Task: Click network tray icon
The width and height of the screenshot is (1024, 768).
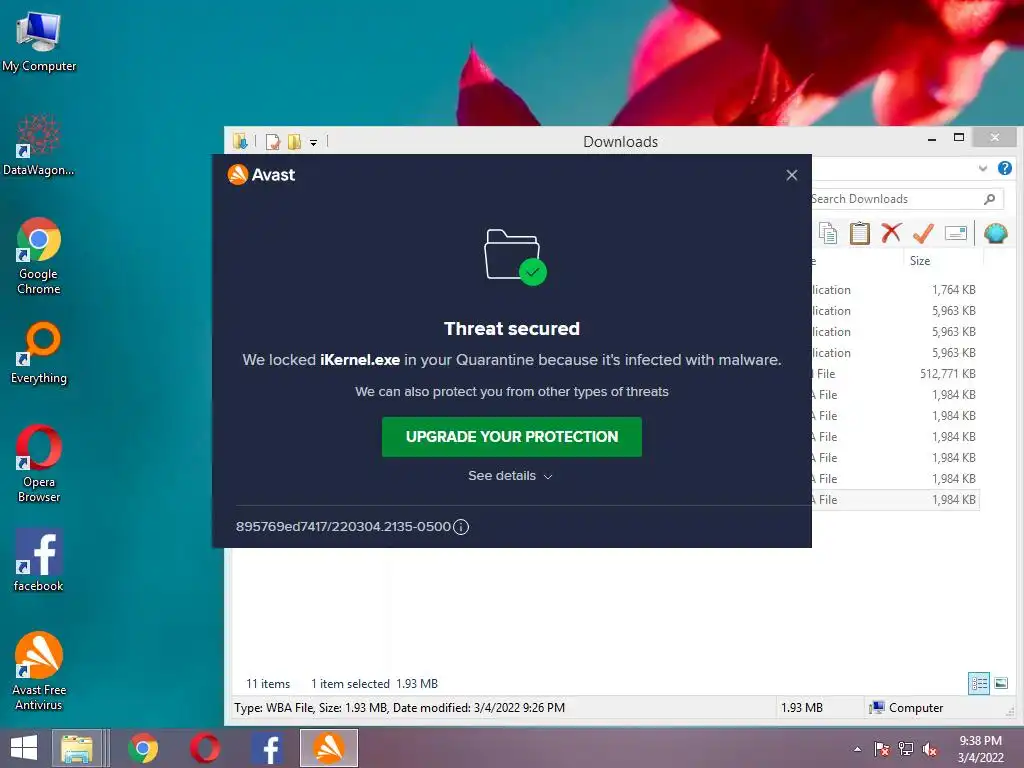Action: click(906, 749)
